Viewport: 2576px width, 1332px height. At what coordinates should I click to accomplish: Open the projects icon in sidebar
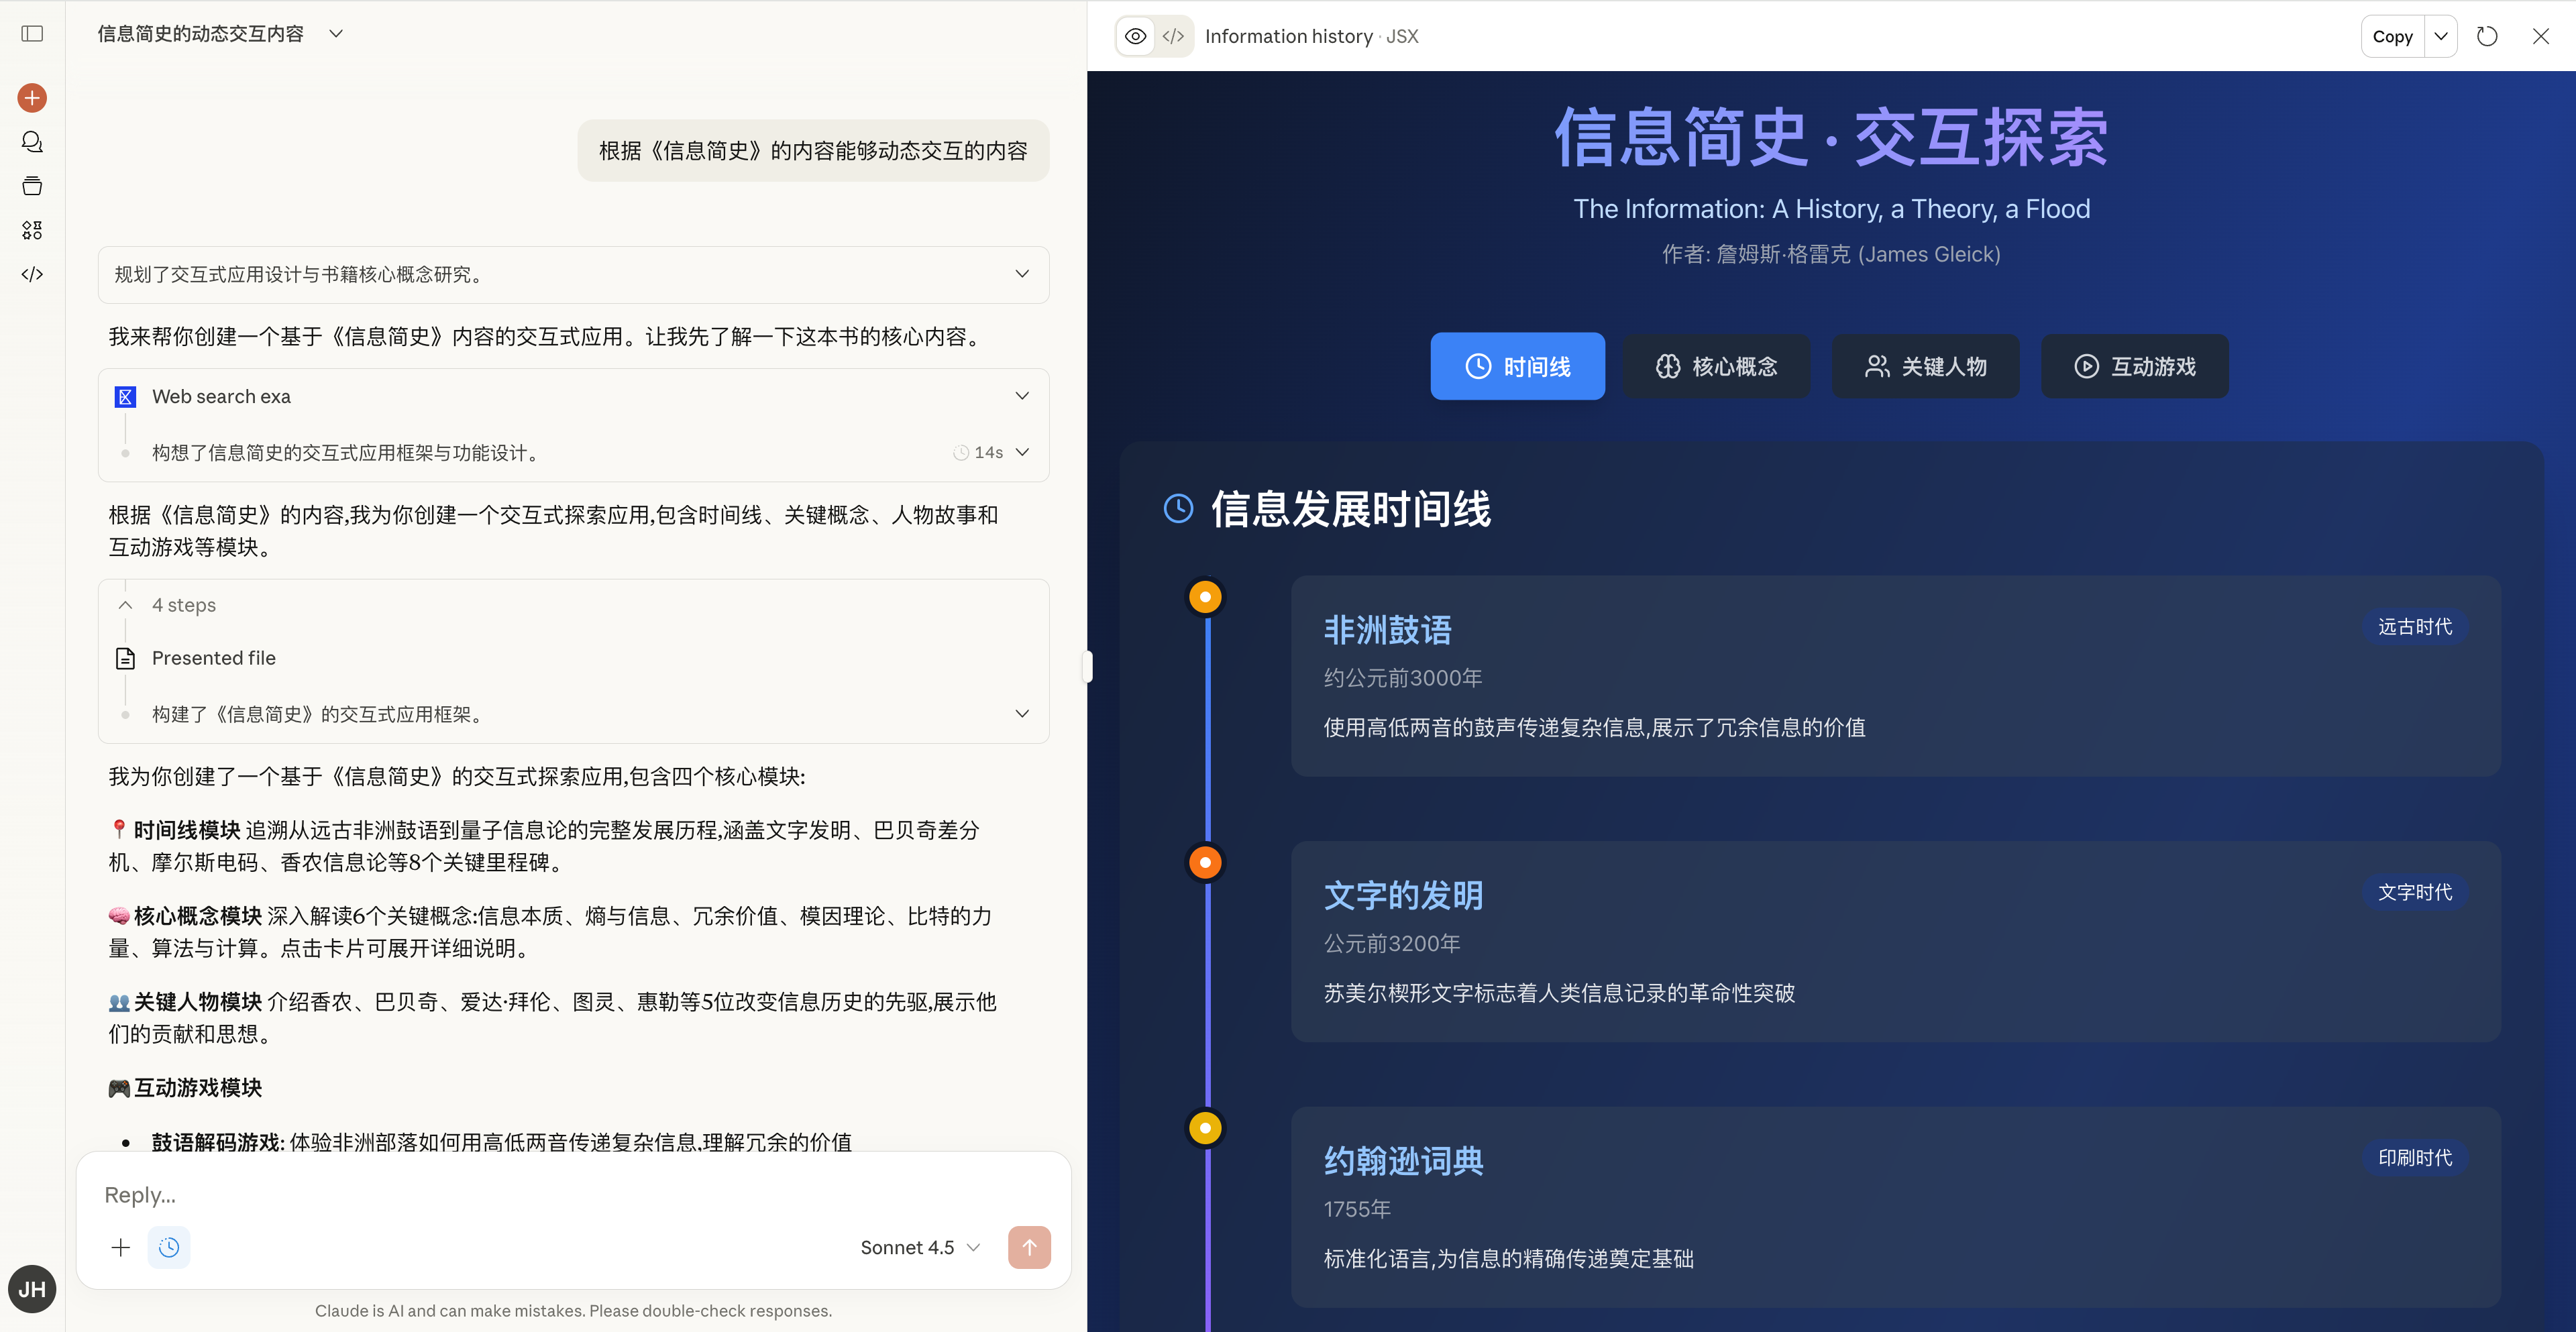(x=32, y=186)
